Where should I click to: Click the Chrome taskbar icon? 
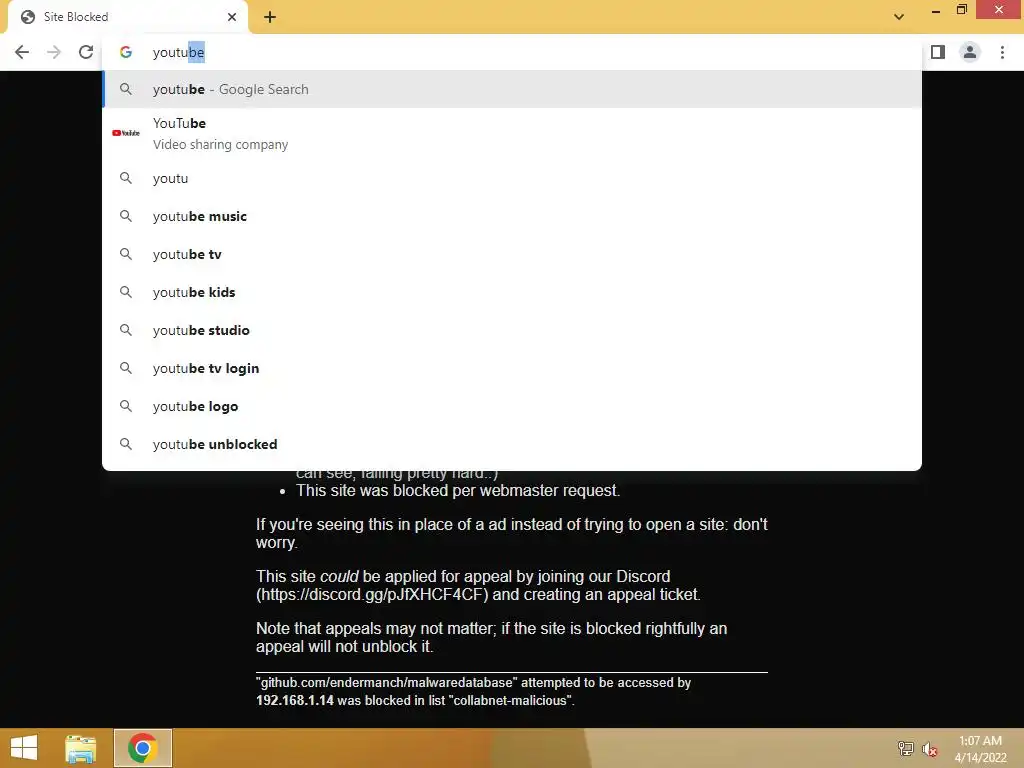[x=143, y=748]
